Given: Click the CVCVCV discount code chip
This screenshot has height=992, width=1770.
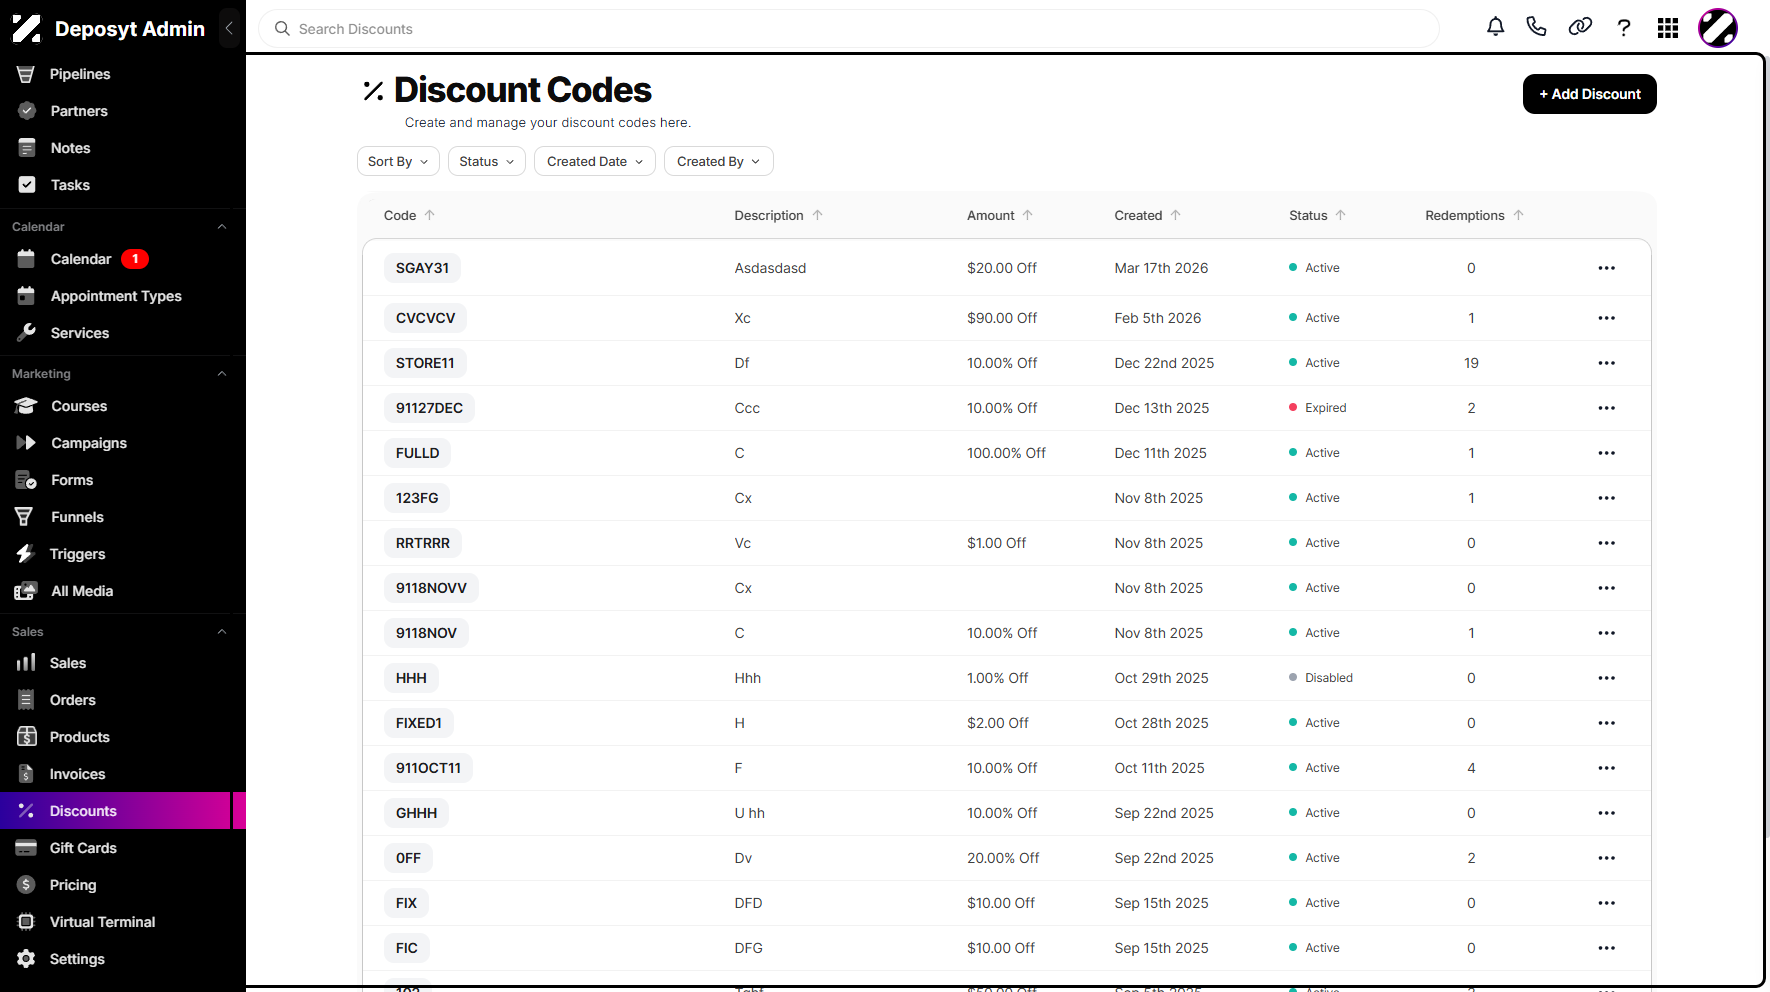Looking at the screenshot, I should click(x=425, y=318).
